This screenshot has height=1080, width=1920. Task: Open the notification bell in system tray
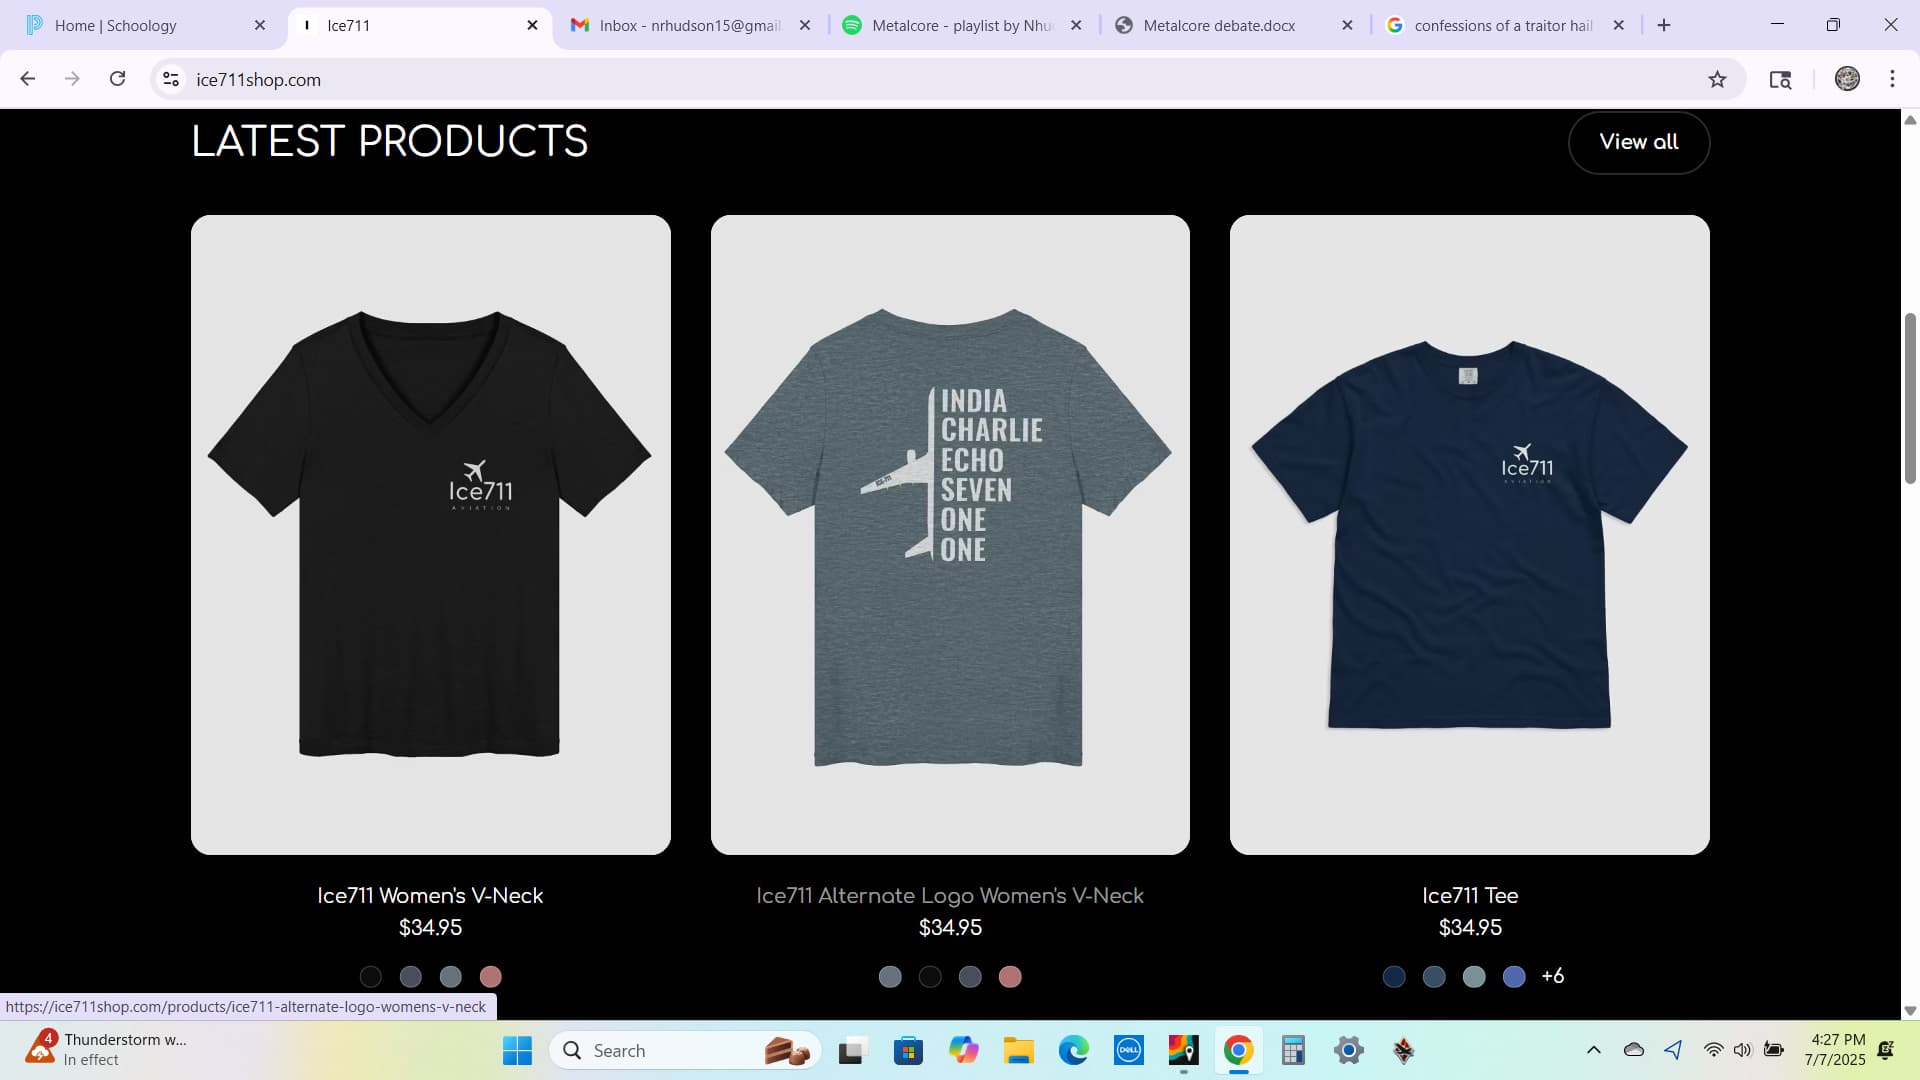(x=1886, y=1050)
